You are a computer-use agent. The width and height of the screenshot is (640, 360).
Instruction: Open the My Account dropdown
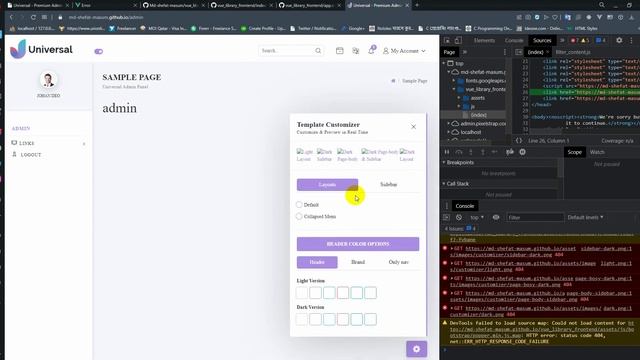coord(404,51)
